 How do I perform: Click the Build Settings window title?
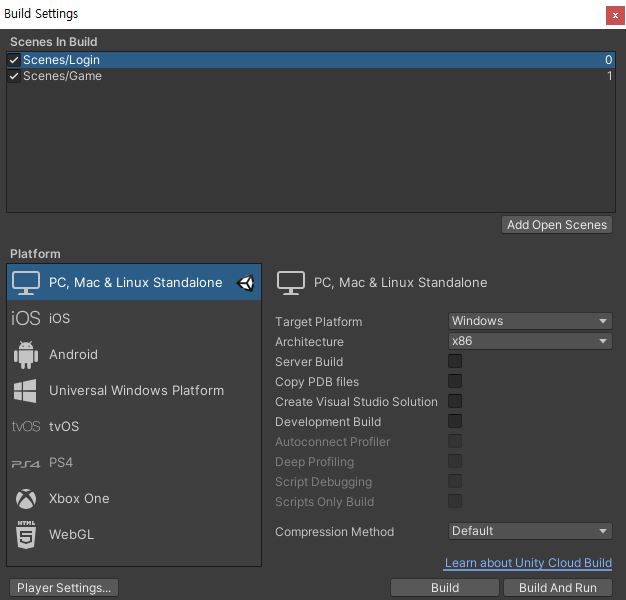[x=41, y=14]
